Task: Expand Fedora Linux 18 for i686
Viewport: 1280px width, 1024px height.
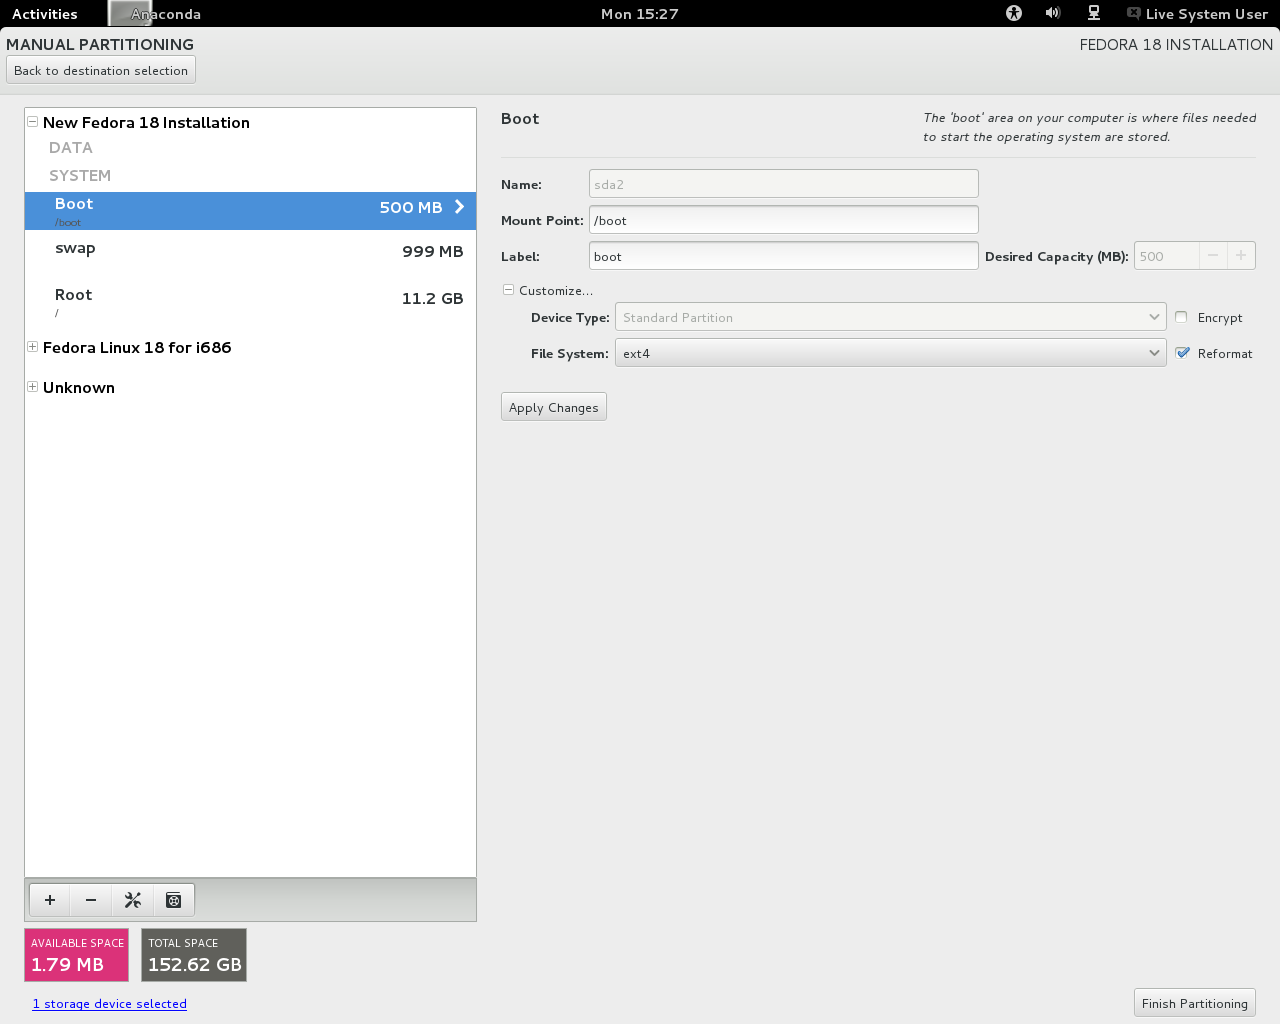Action: click(x=33, y=347)
